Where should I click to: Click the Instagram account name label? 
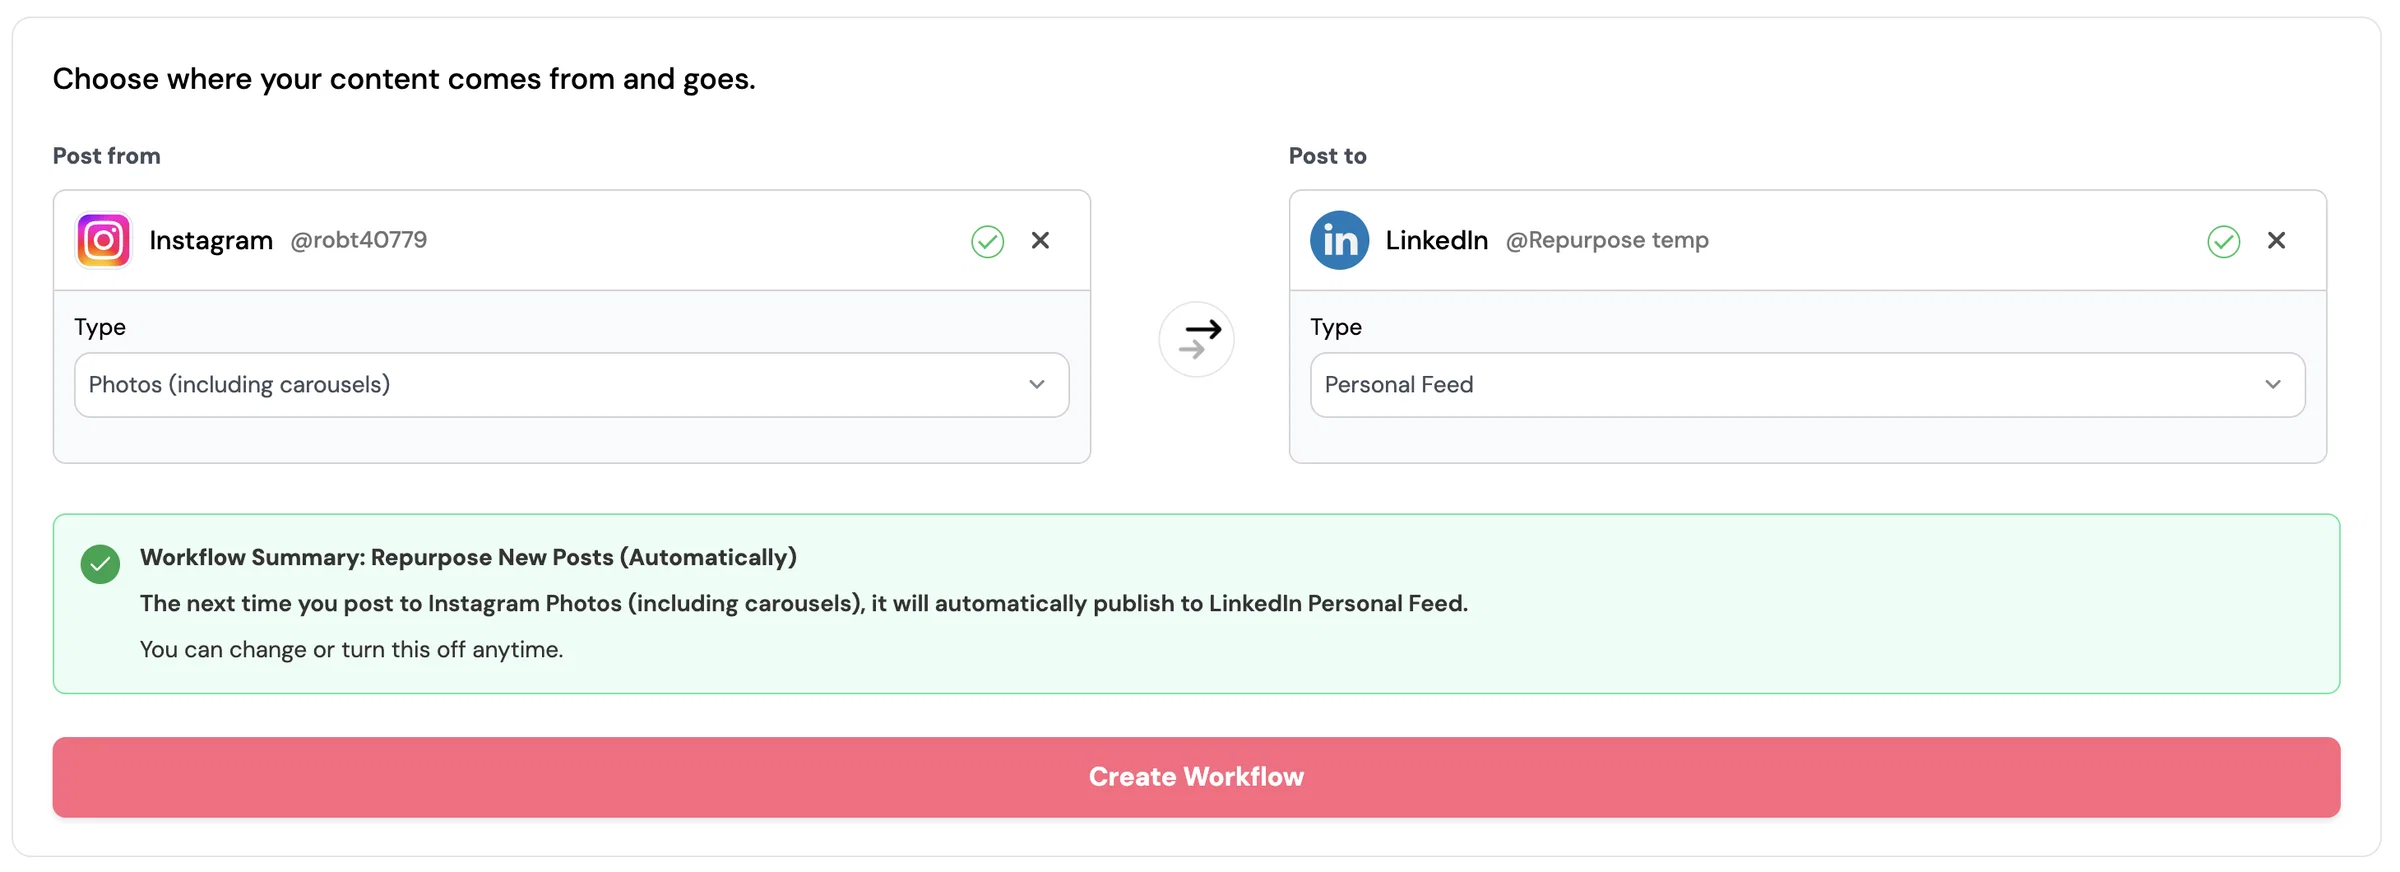tap(211, 241)
